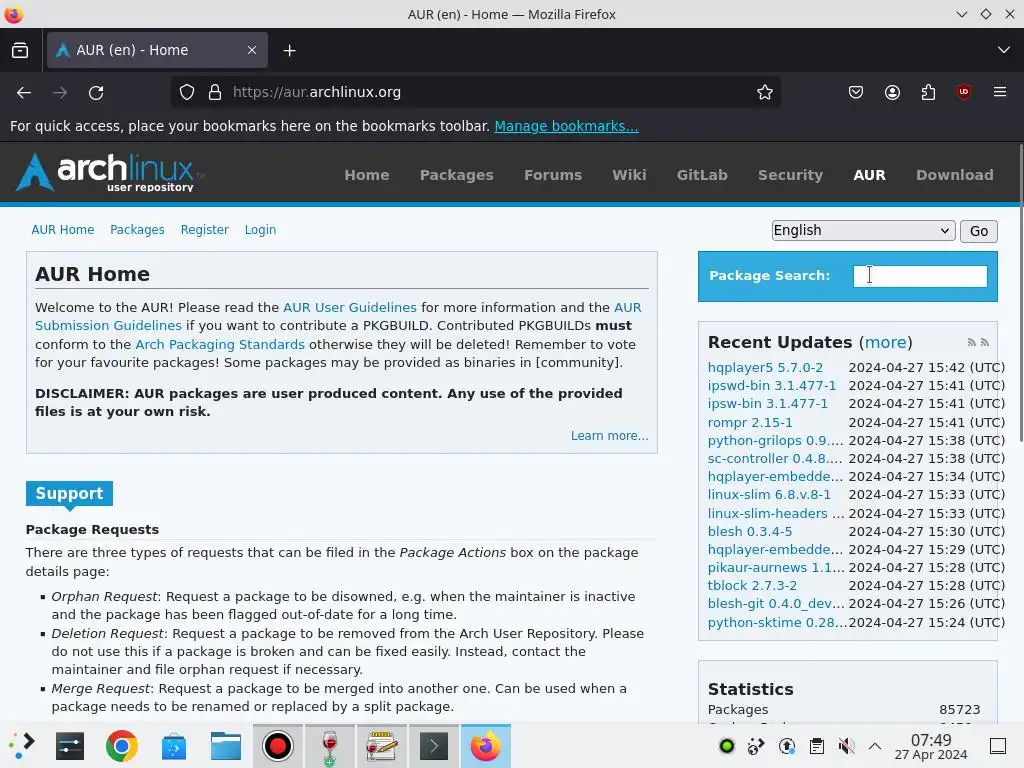1024x768 pixels.
Task: Open a new tab with plus icon
Action: coord(289,50)
